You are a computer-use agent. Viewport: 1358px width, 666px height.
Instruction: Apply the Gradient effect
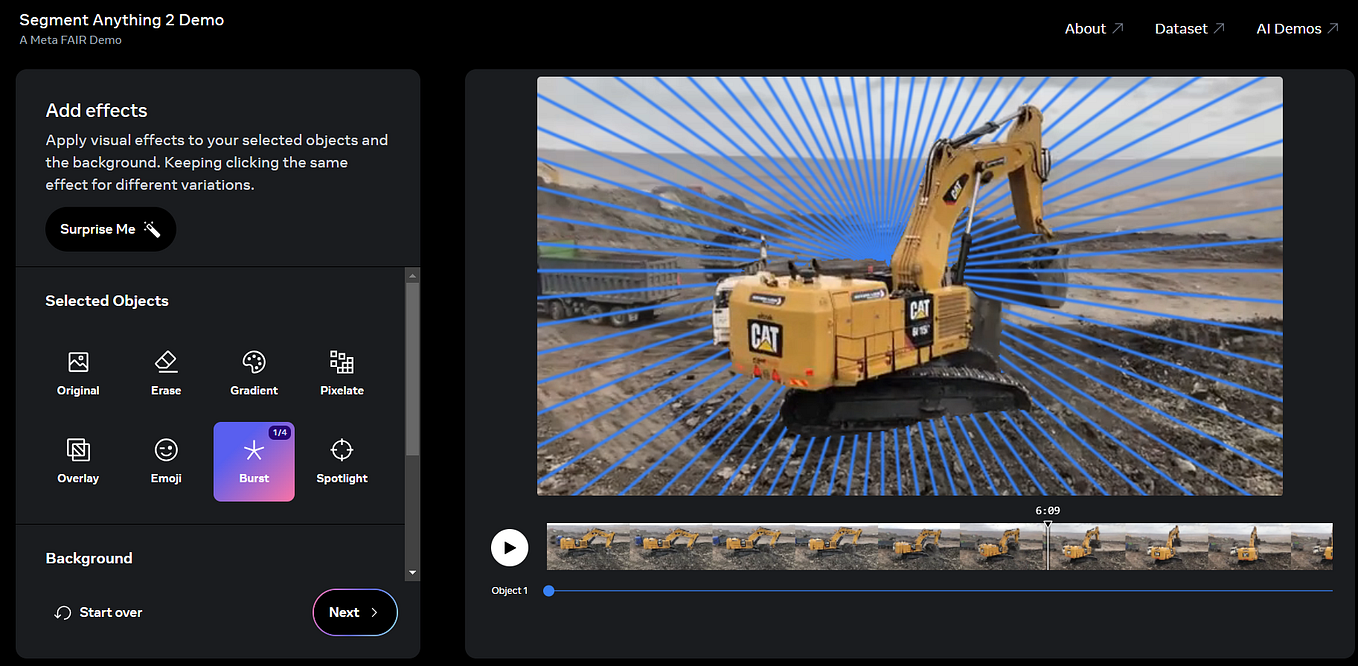pyautogui.click(x=254, y=371)
